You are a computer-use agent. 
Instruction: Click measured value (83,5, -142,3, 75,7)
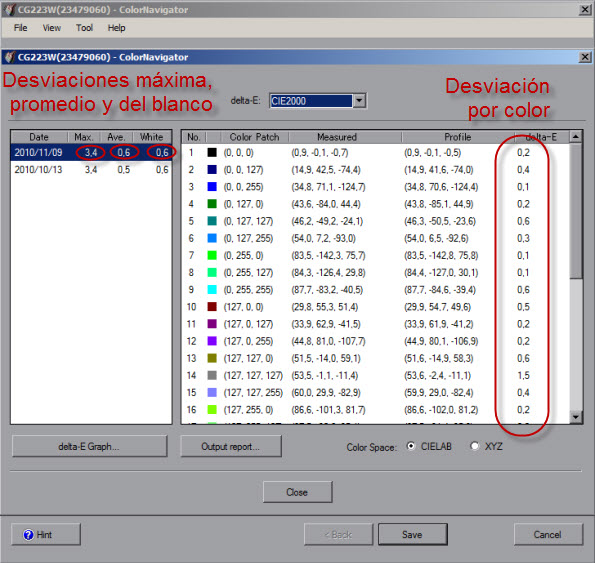(x=328, y=255)
